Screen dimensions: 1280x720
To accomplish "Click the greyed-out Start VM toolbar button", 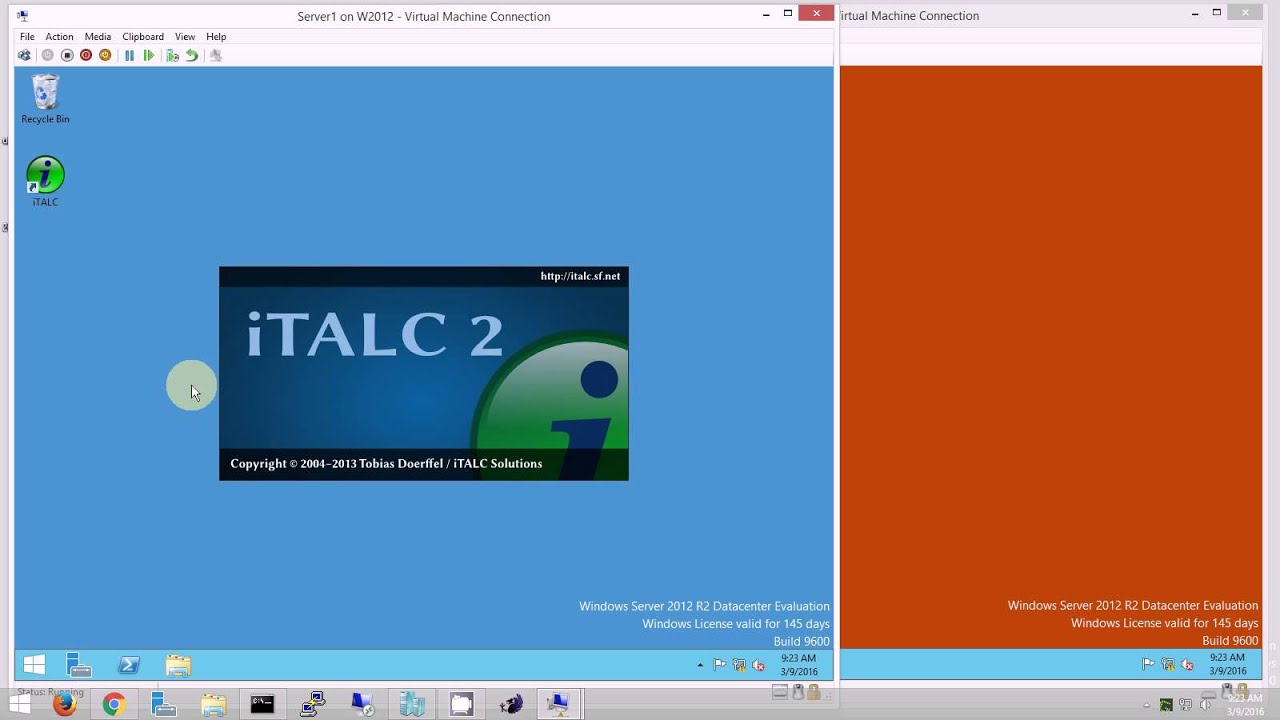I will pyautogui.click(x=47, y=56).
